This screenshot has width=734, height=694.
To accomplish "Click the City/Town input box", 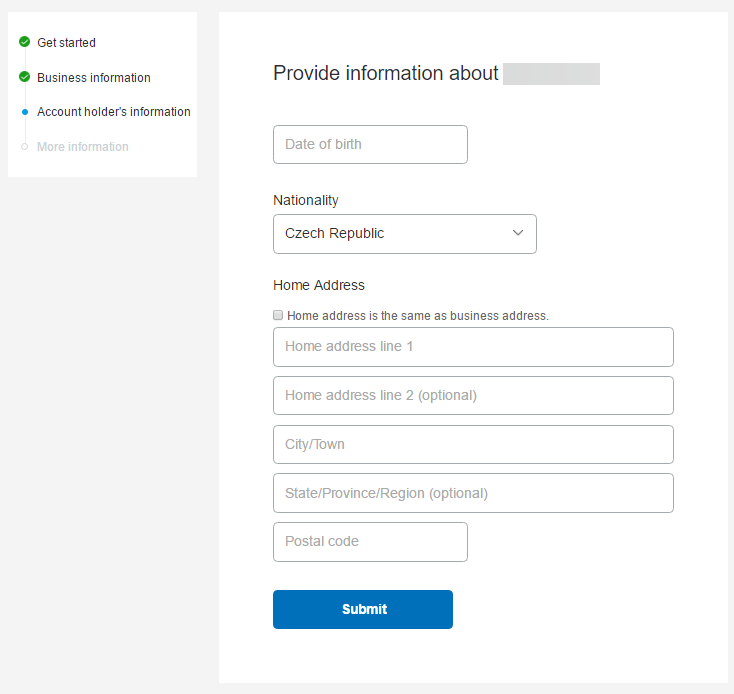I will [473, 444].
